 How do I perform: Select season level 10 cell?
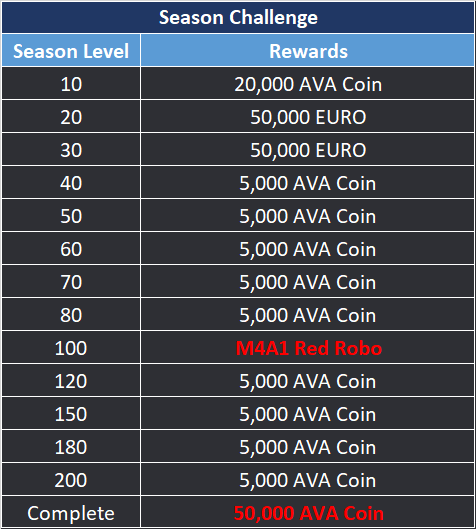[71, 83]
